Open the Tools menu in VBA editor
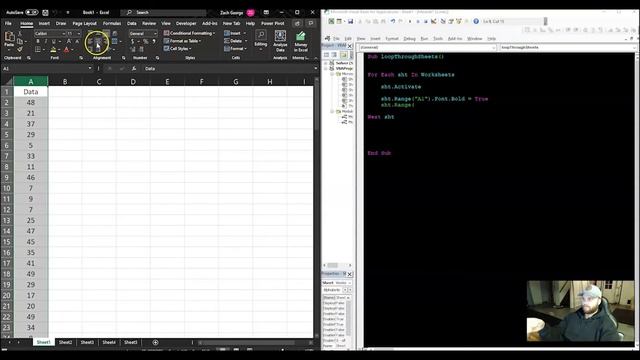This screenshot has width=640, height=360. tap(438, 38)
